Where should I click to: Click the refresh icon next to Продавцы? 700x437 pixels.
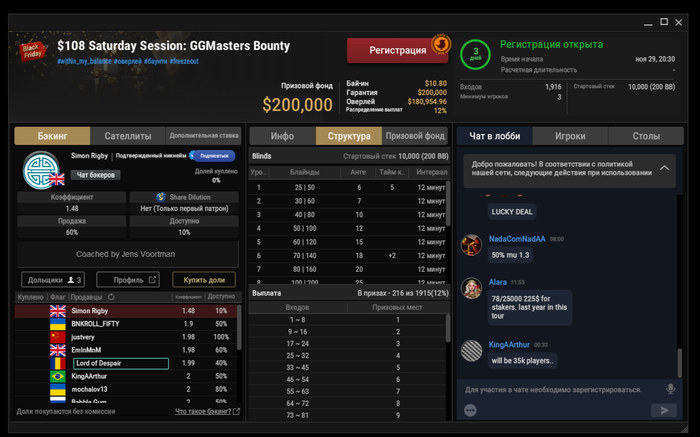(x=111, y=297)
